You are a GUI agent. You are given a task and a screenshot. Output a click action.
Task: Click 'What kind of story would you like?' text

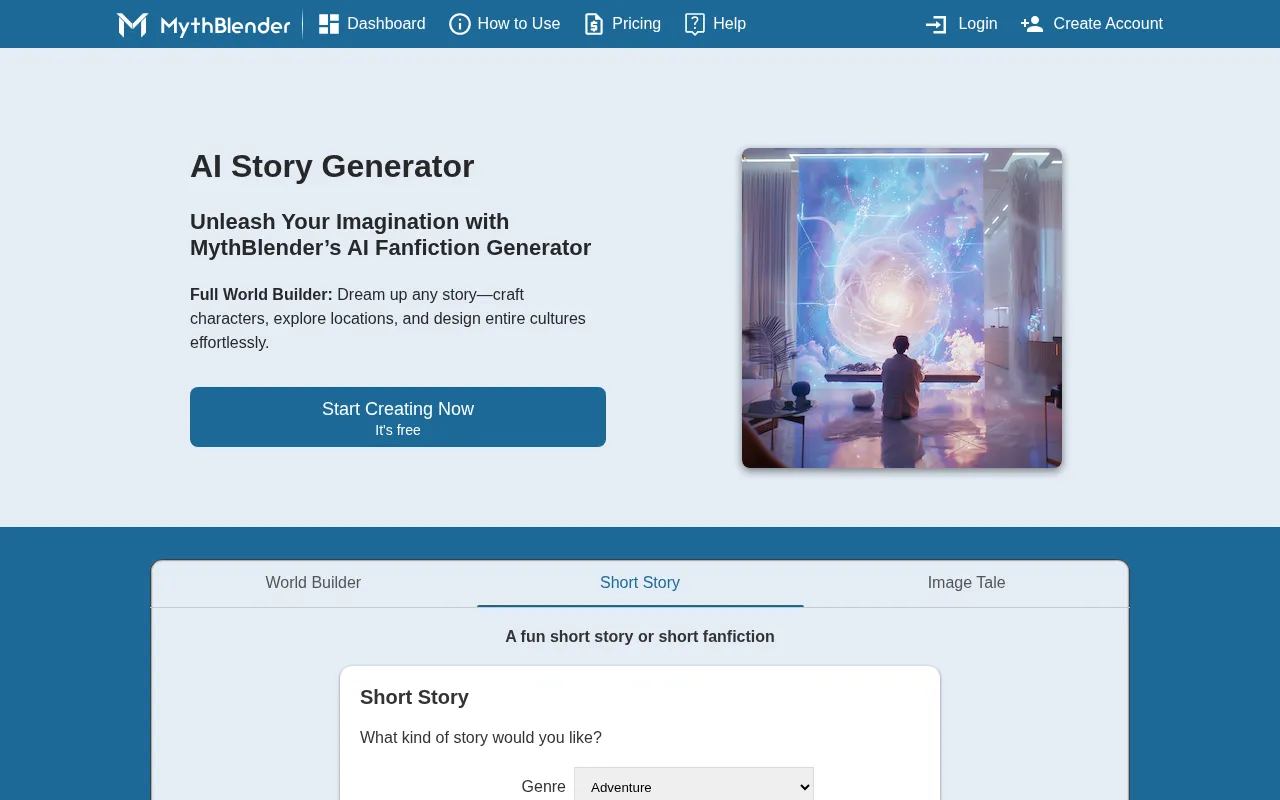[x=481, y=738]
